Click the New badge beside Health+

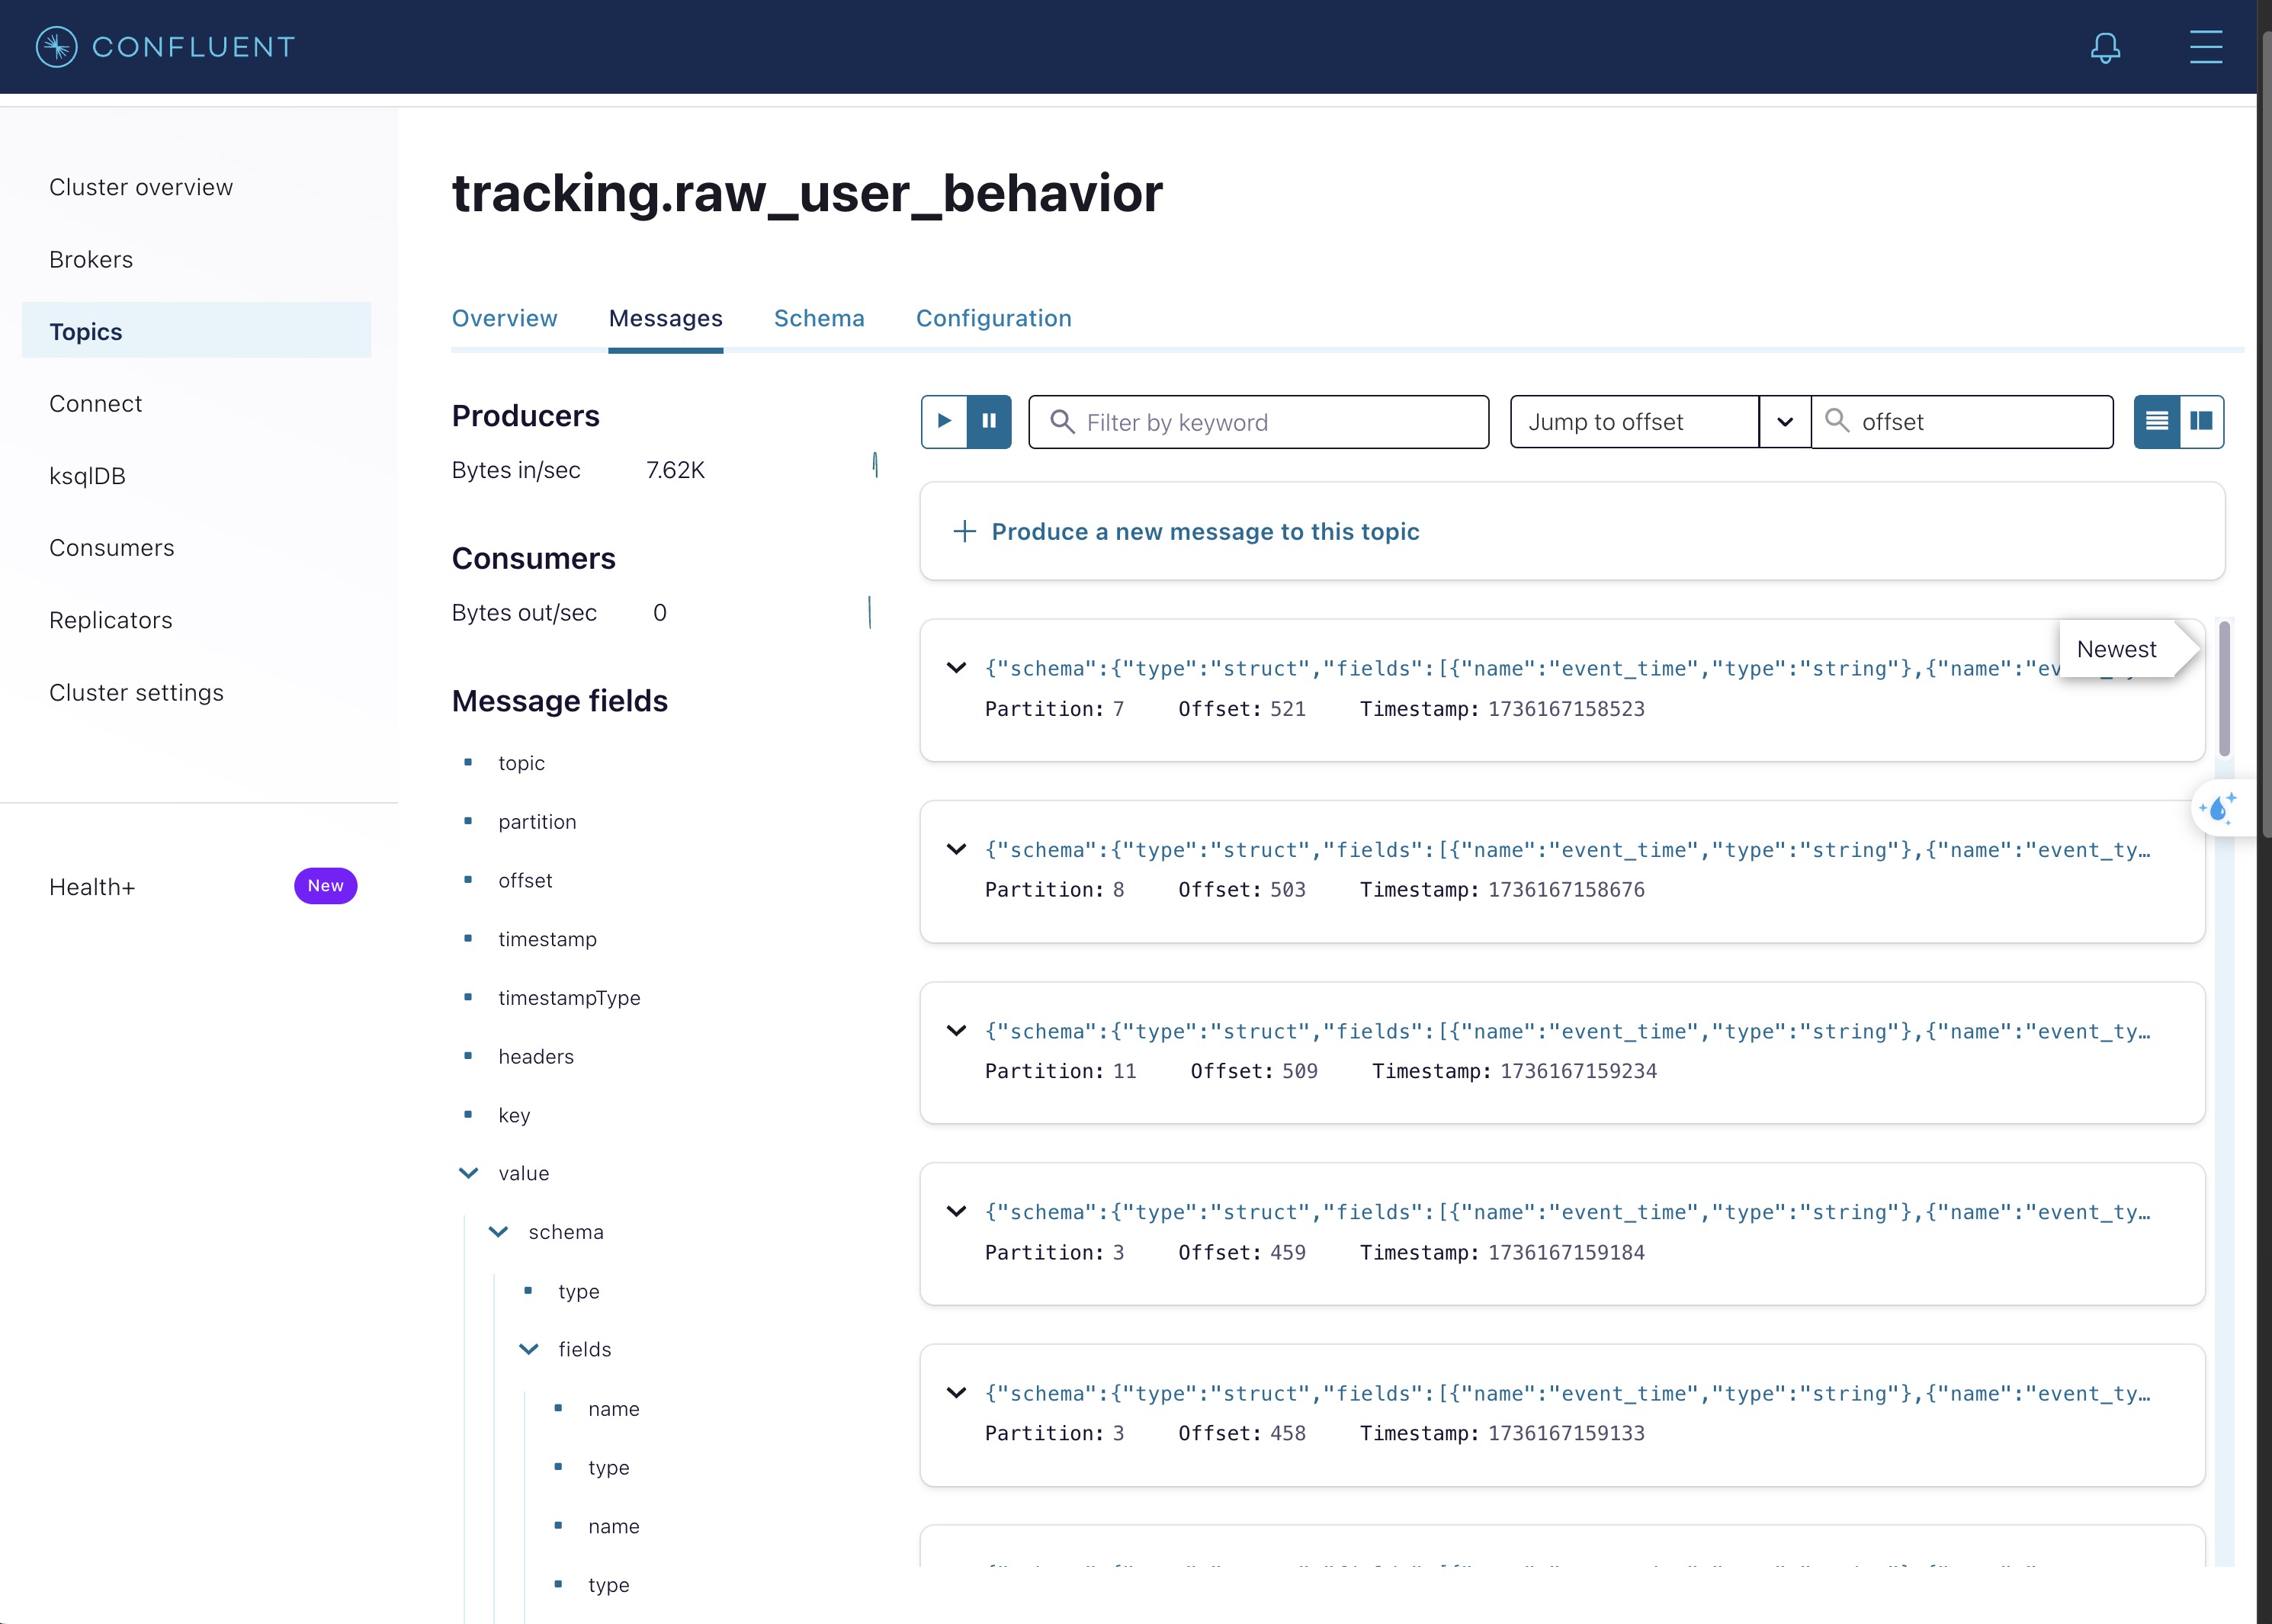[325, 886]
